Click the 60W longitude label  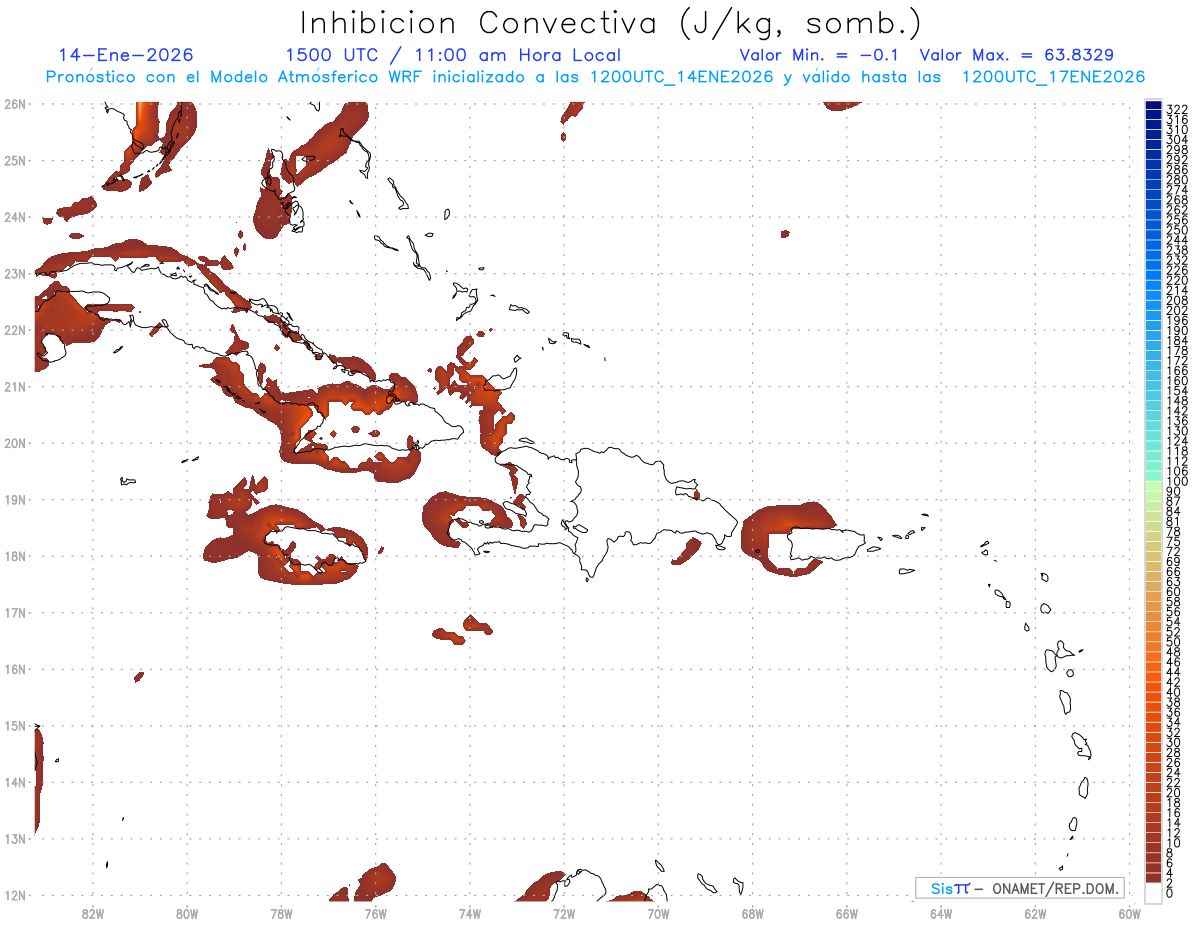(1130, 913)
